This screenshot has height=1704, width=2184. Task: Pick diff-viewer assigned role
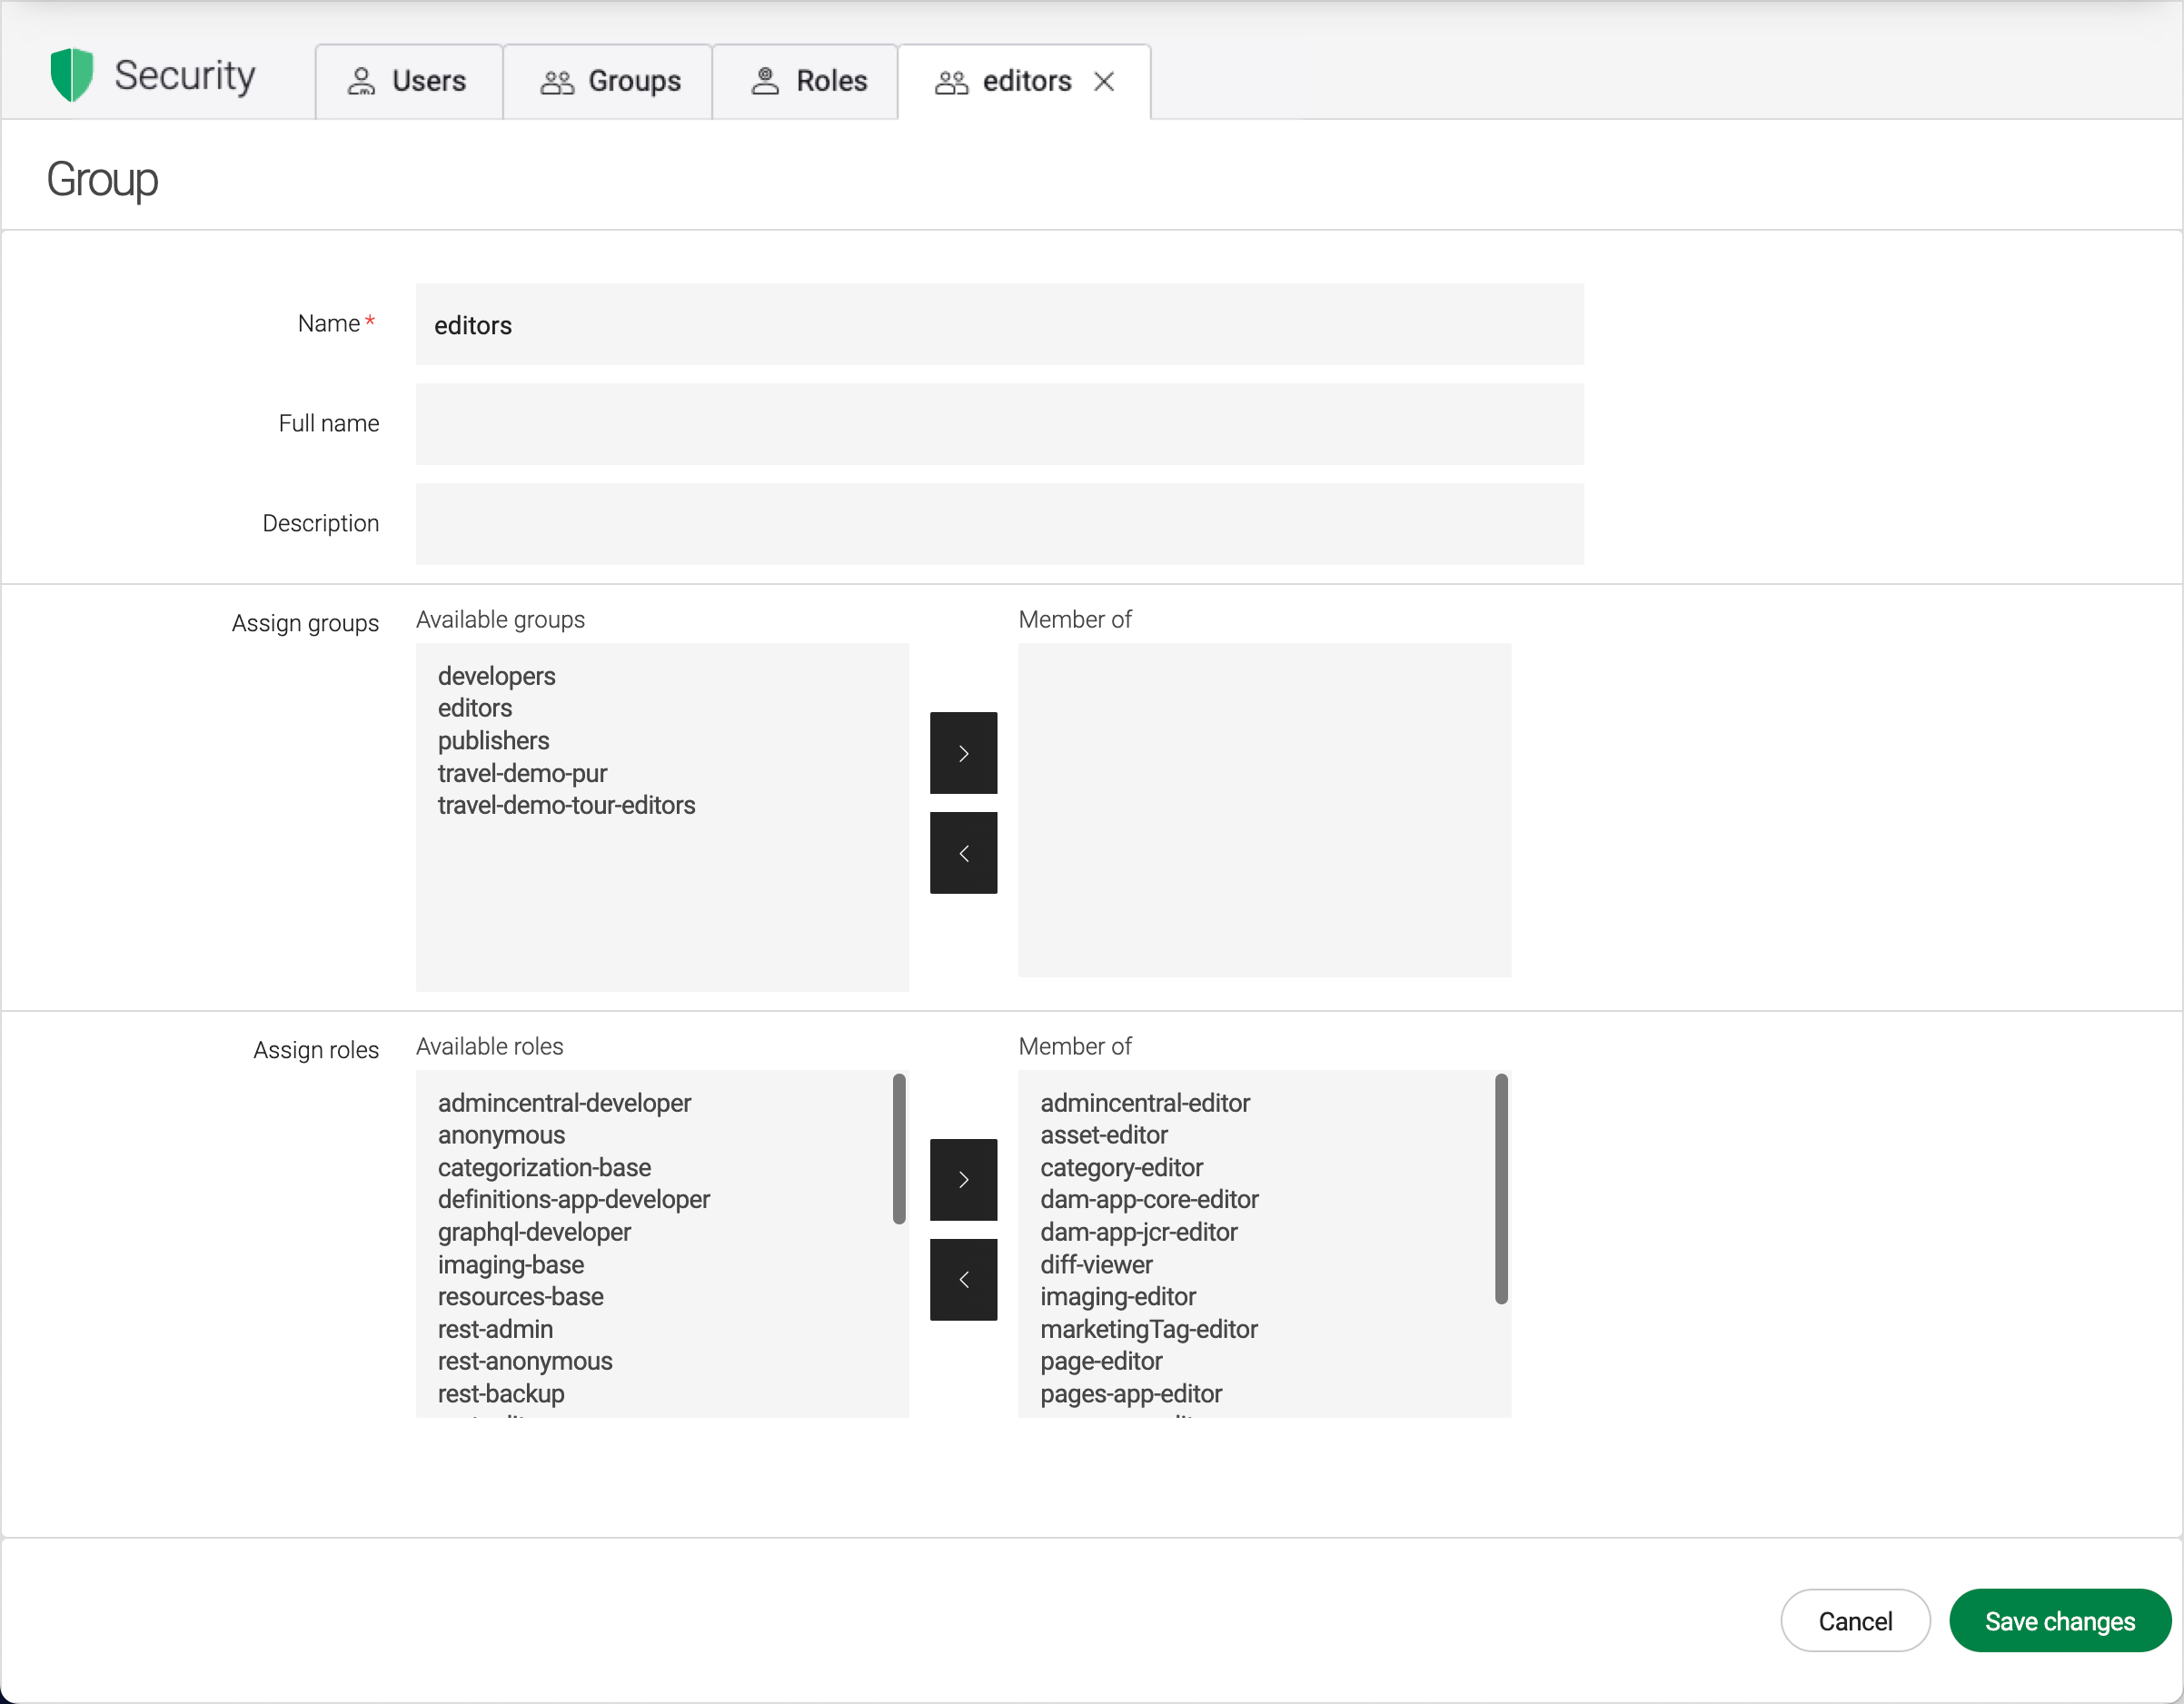click(1096, 1265)
